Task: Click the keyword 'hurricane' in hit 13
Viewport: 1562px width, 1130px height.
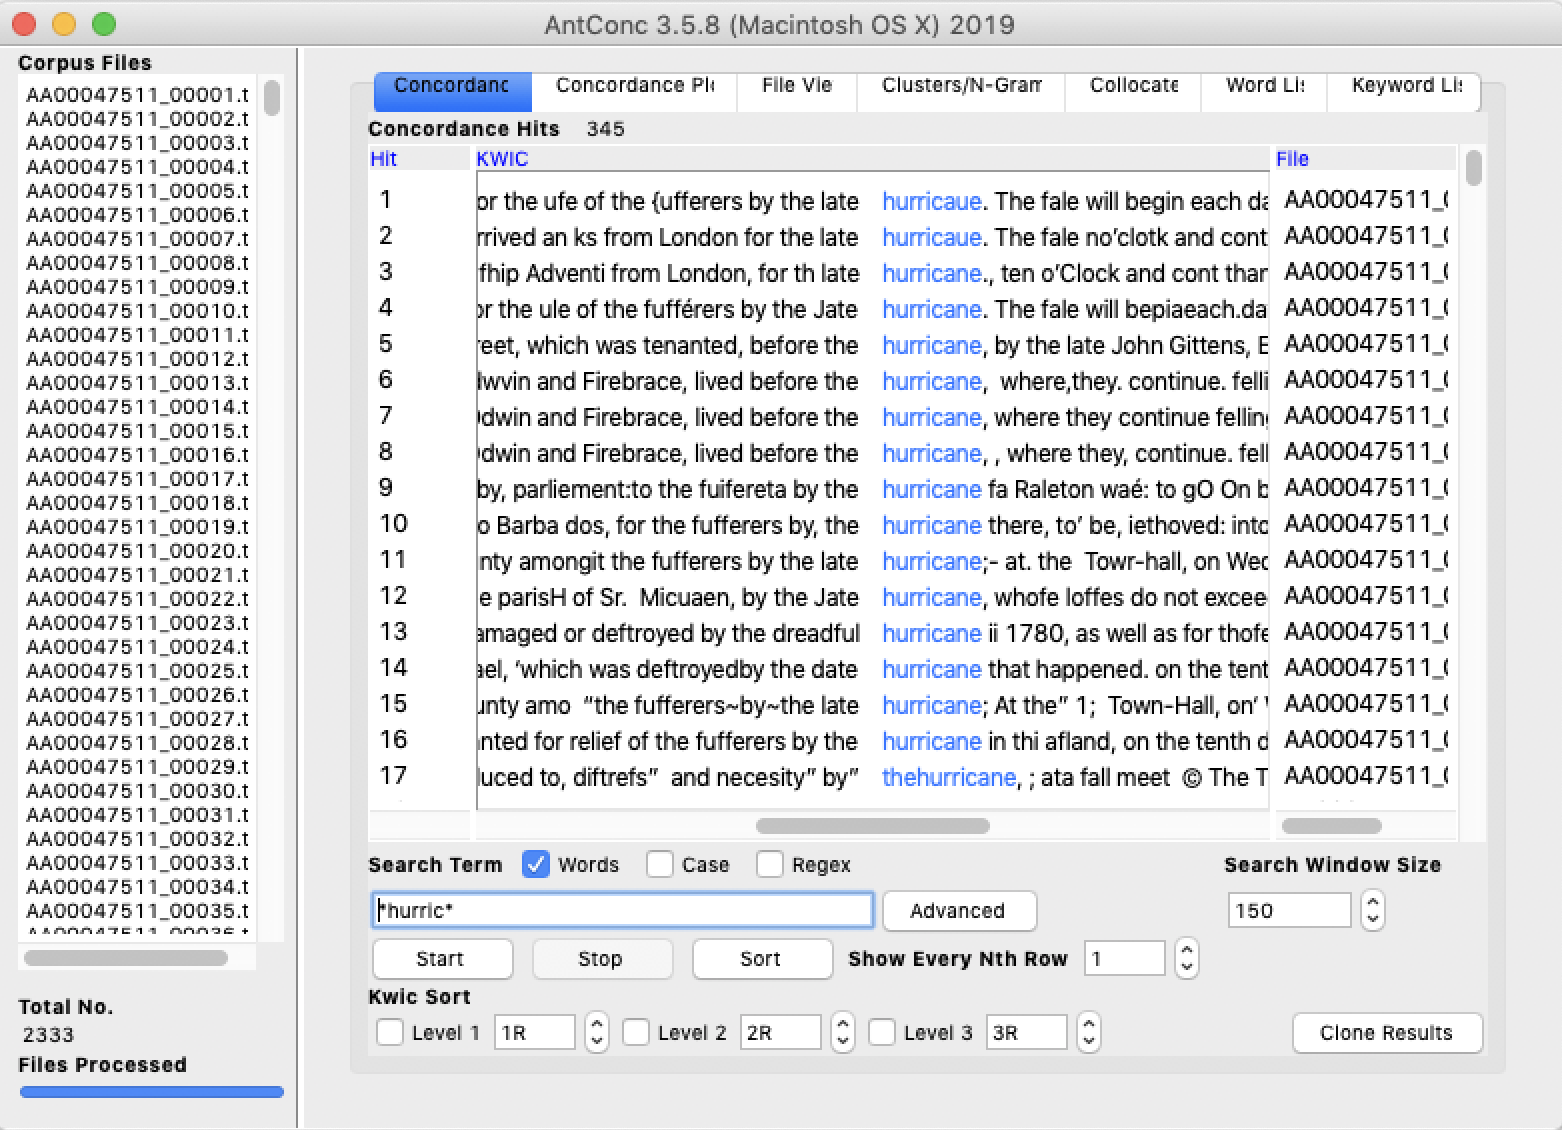Action: tap(931, 634)
